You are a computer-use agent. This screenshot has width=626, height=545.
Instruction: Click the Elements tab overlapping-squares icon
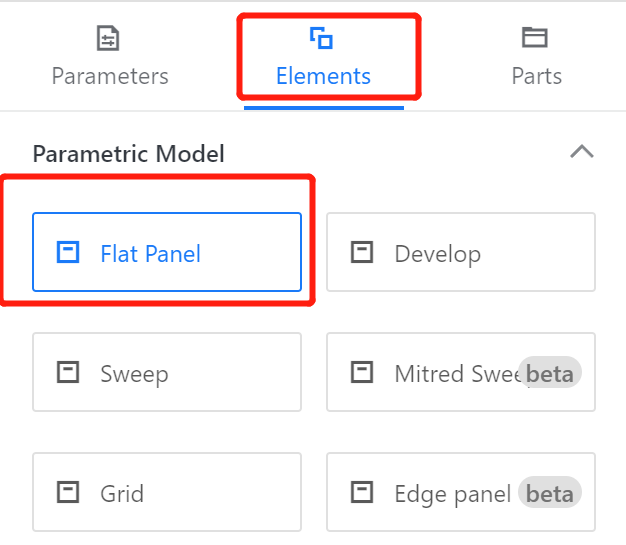click(321, 38)
